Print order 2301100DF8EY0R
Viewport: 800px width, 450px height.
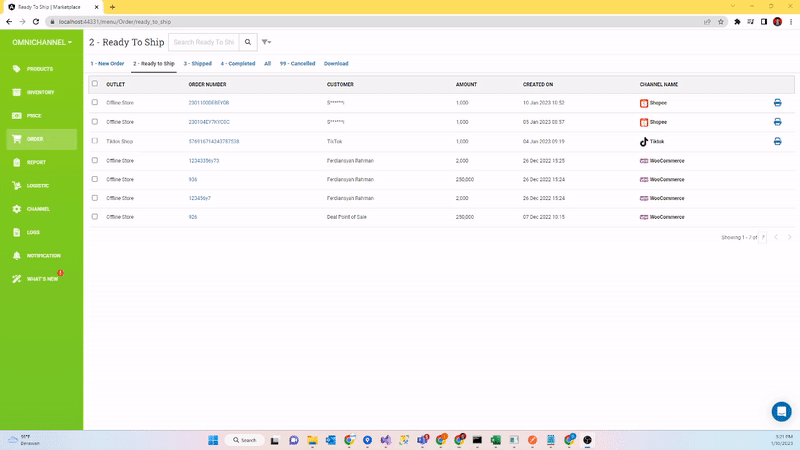coord(778,103)
